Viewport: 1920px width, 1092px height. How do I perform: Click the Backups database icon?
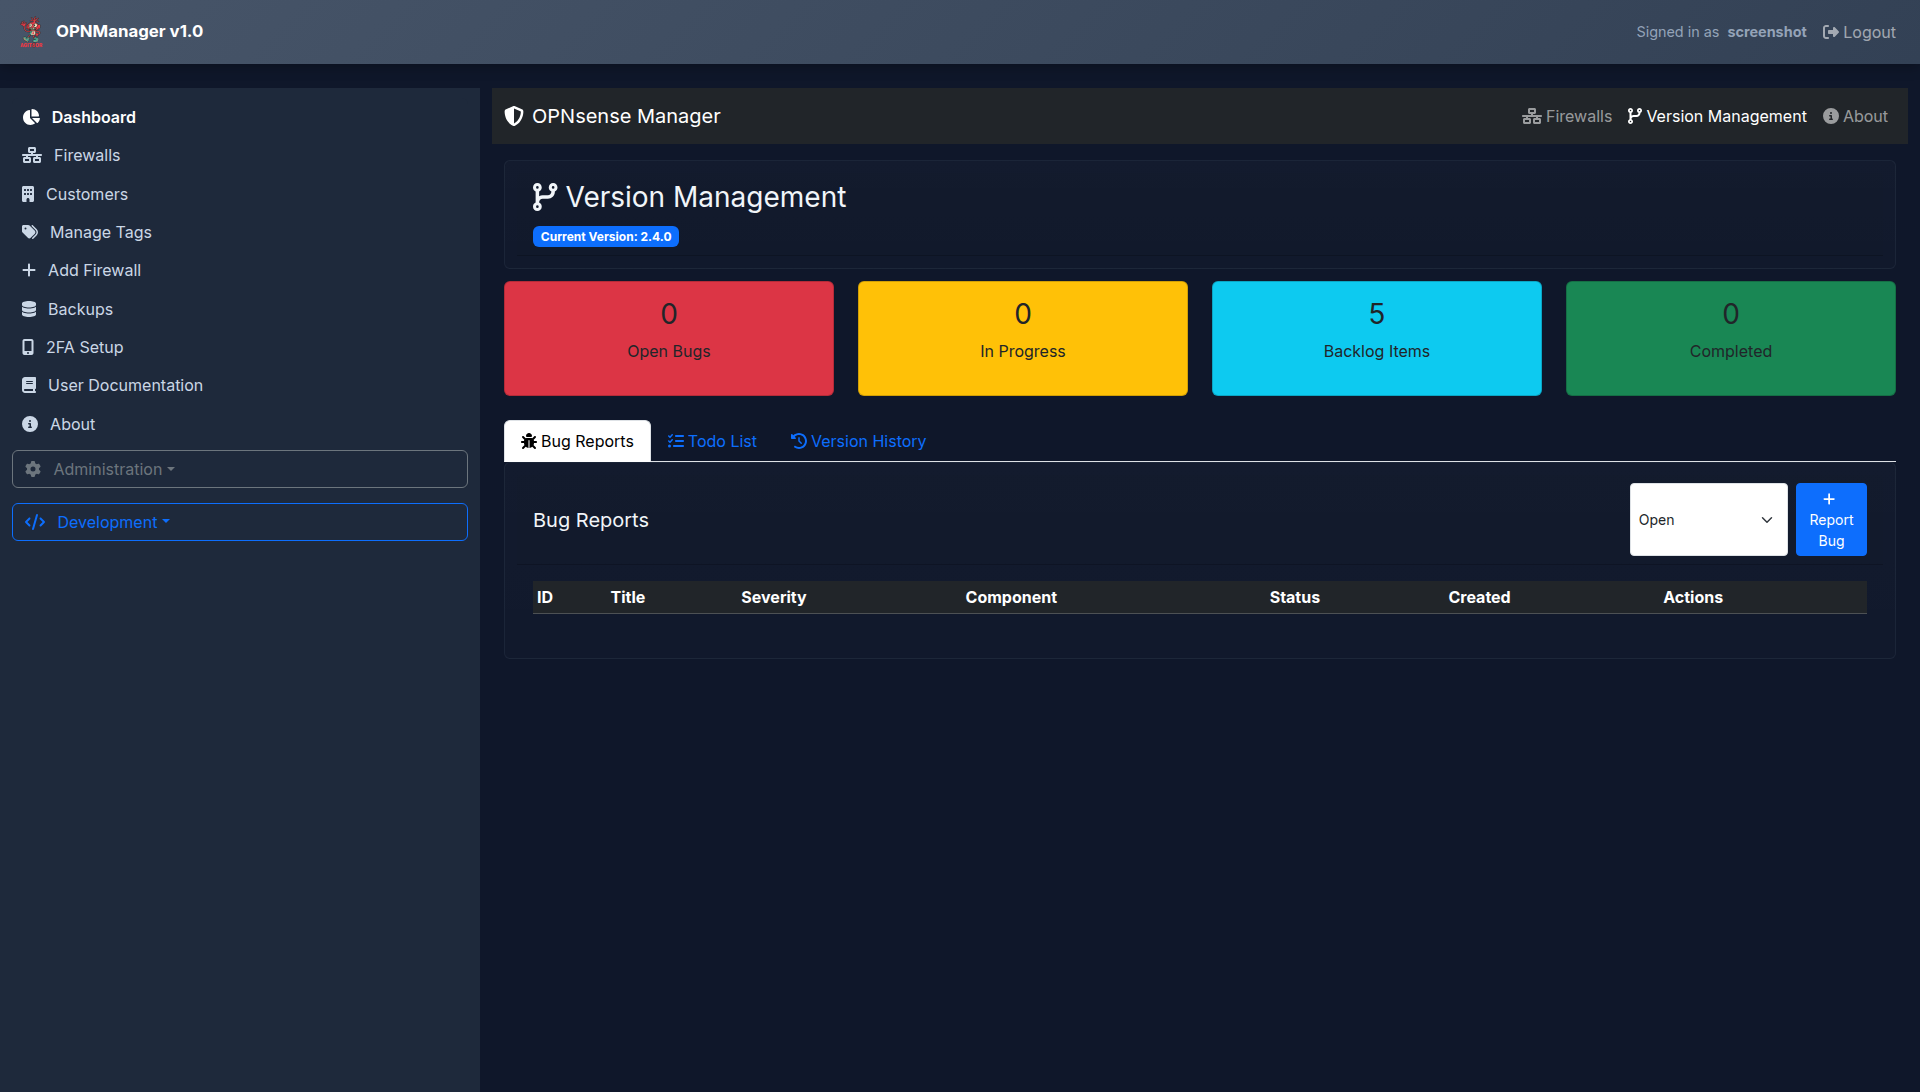click(29, 309)
